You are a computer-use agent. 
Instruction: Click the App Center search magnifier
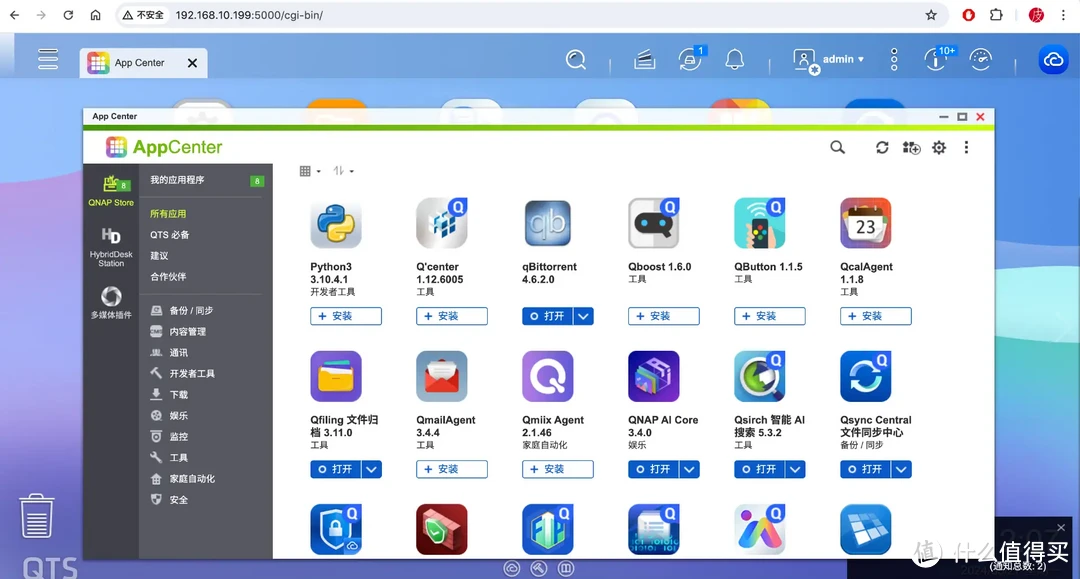[x=838, y=147]
